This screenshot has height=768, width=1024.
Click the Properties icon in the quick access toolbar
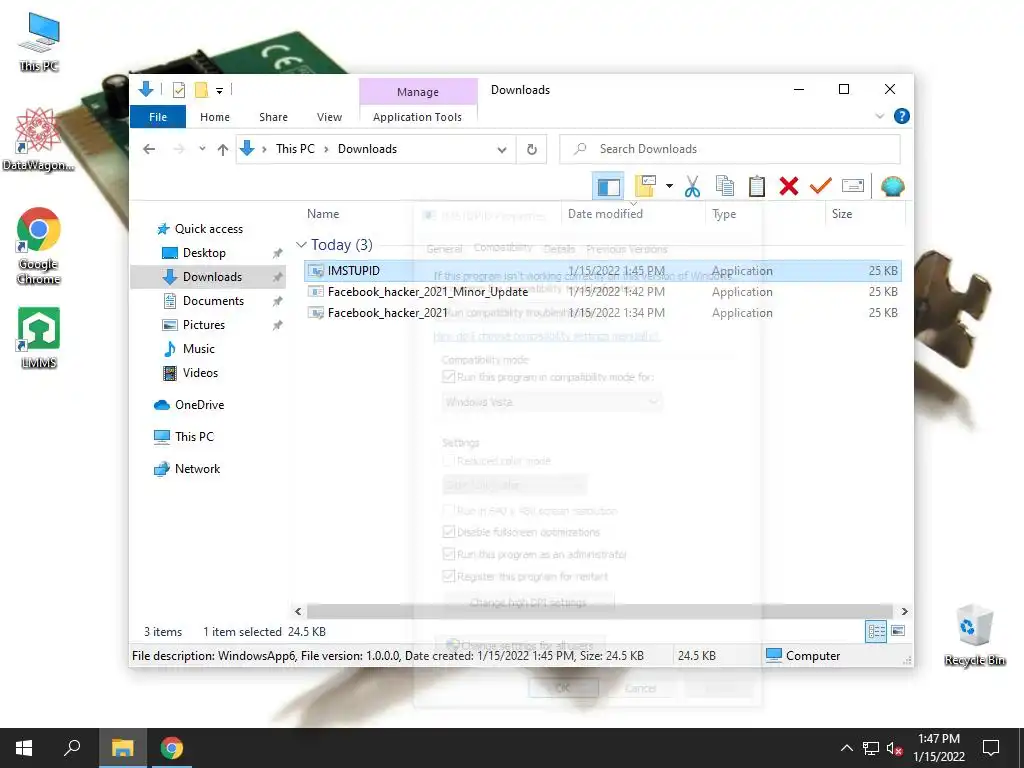coord(178,90)
